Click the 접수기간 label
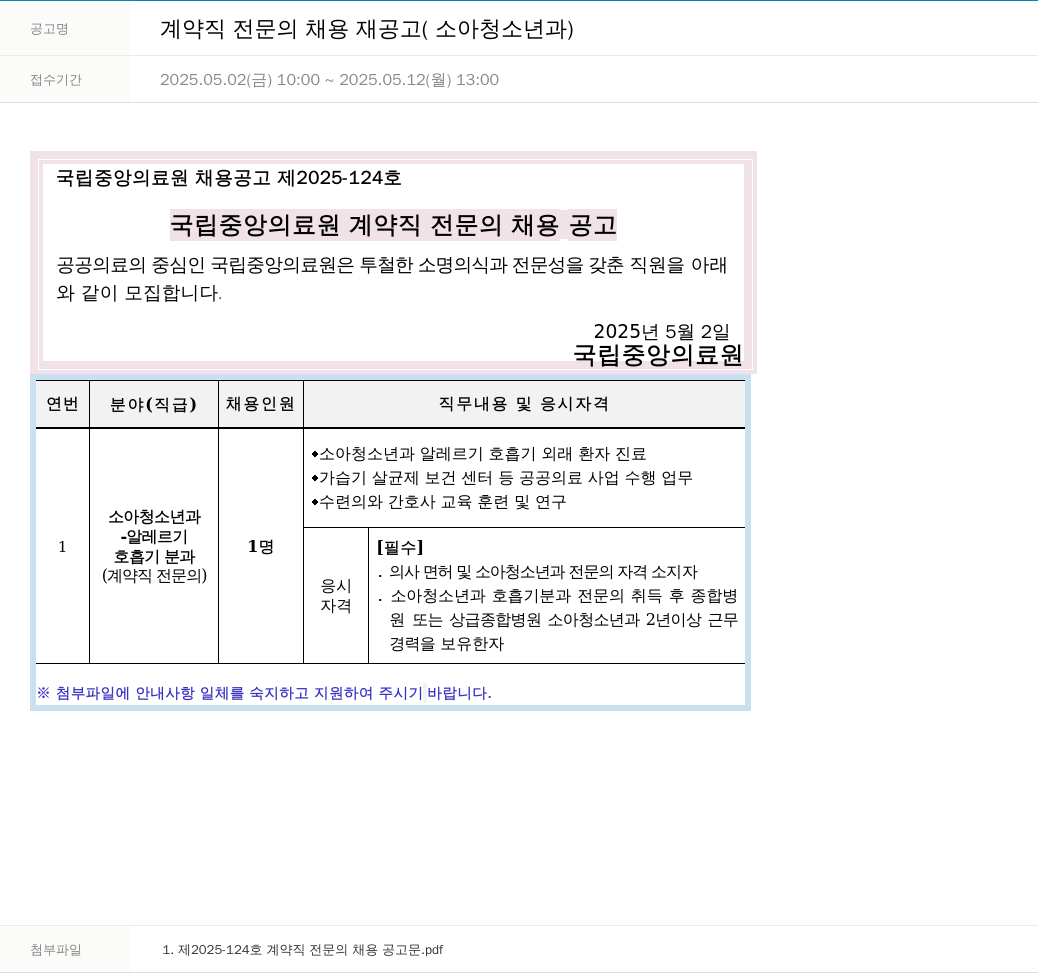This screenshot has width=1038, height=974. point(56,80)
